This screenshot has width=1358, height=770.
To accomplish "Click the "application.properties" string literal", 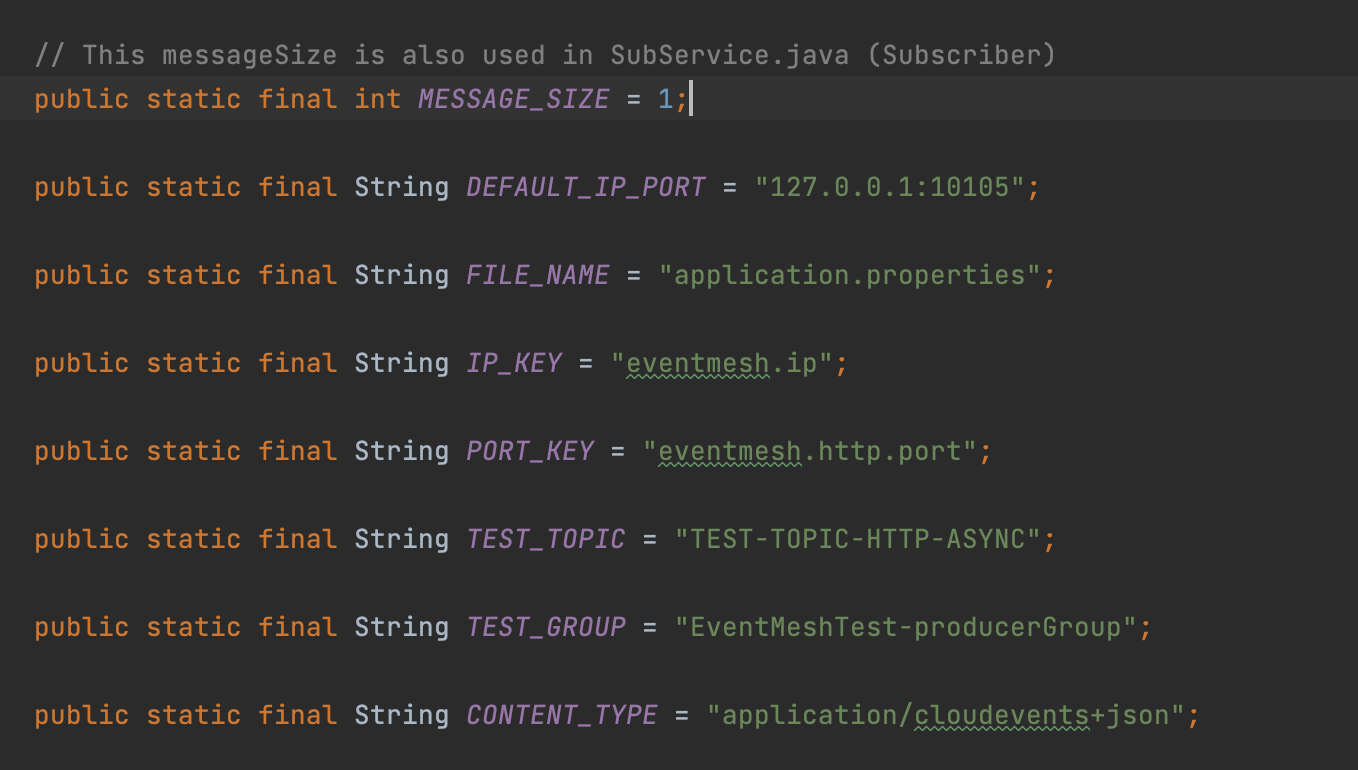I will click(x=849, y=275).
